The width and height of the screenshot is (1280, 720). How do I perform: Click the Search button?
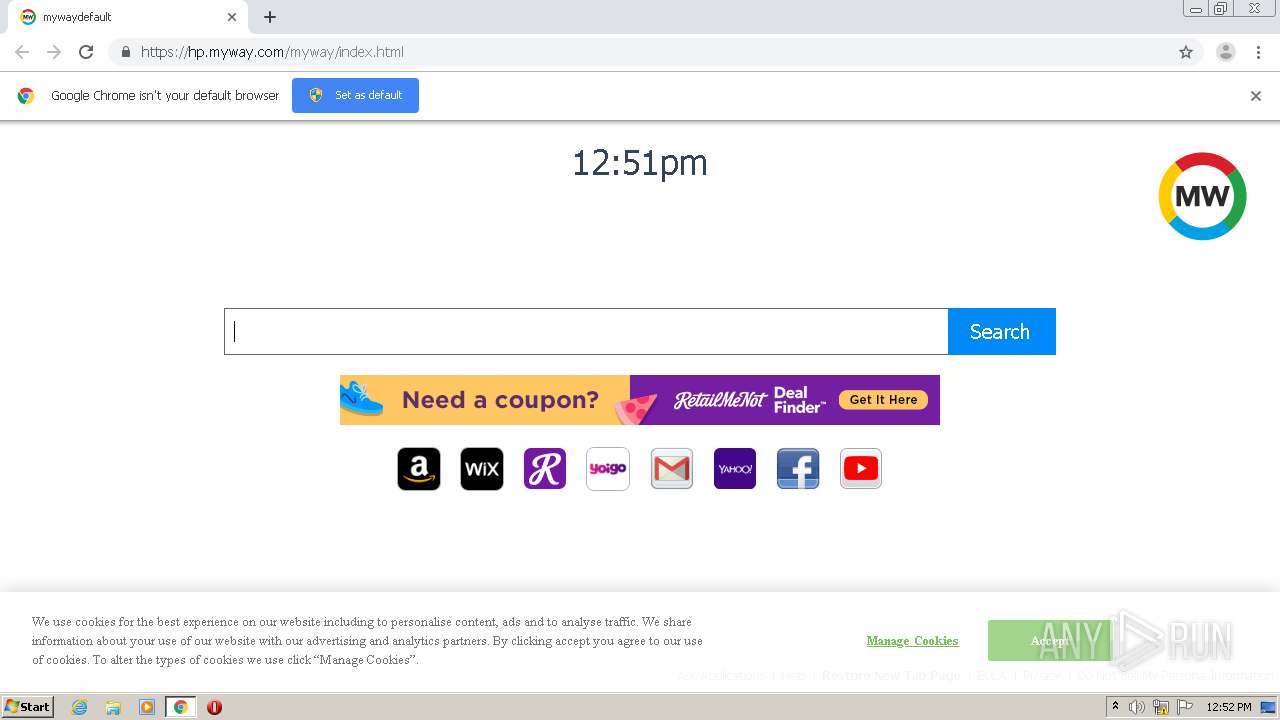1001,331
